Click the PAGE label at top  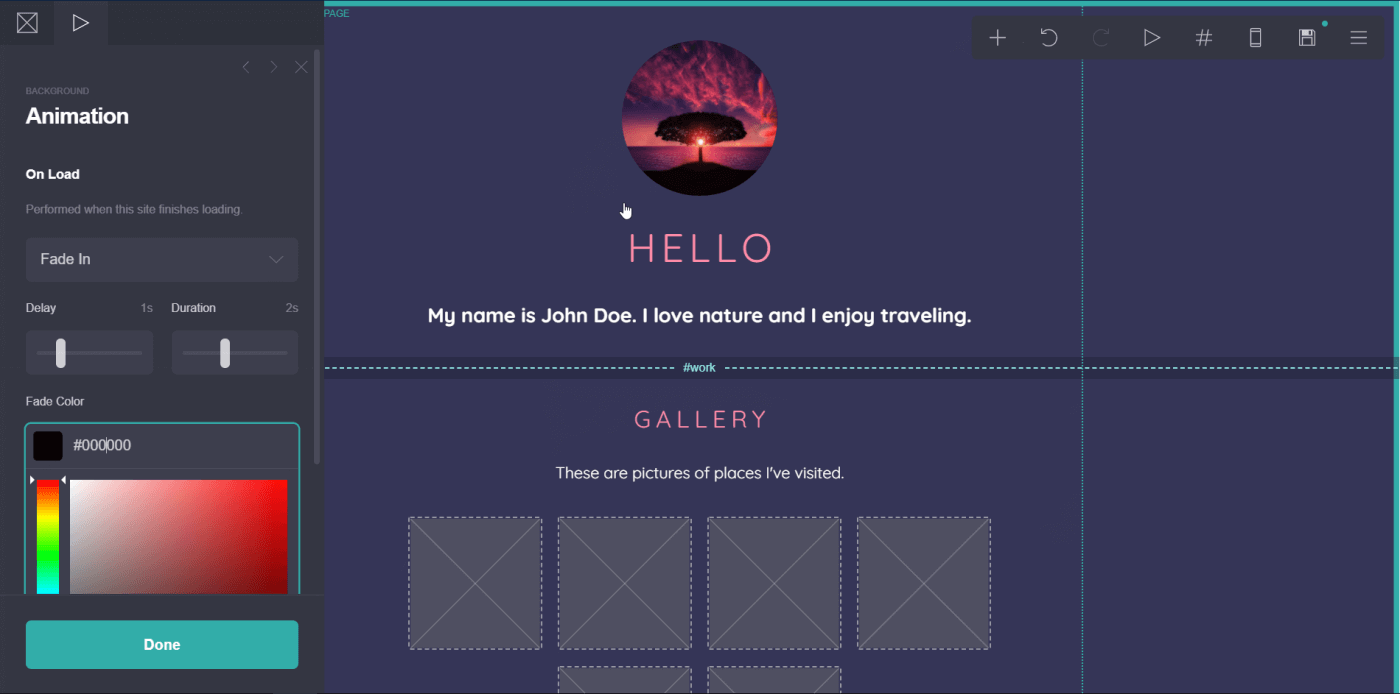coord(337,14)
